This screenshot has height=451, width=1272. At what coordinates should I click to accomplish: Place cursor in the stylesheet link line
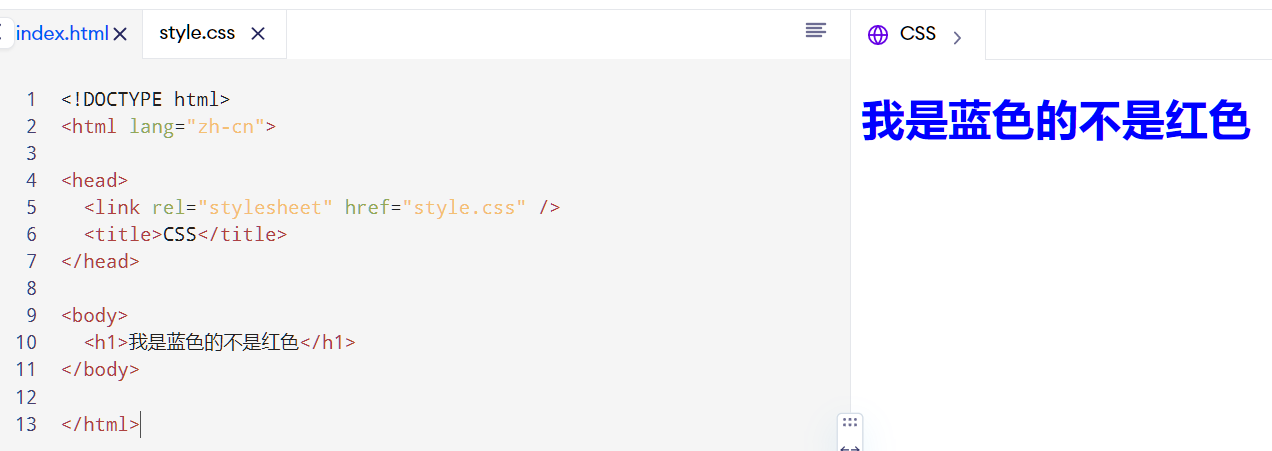(x=322, y=208)
